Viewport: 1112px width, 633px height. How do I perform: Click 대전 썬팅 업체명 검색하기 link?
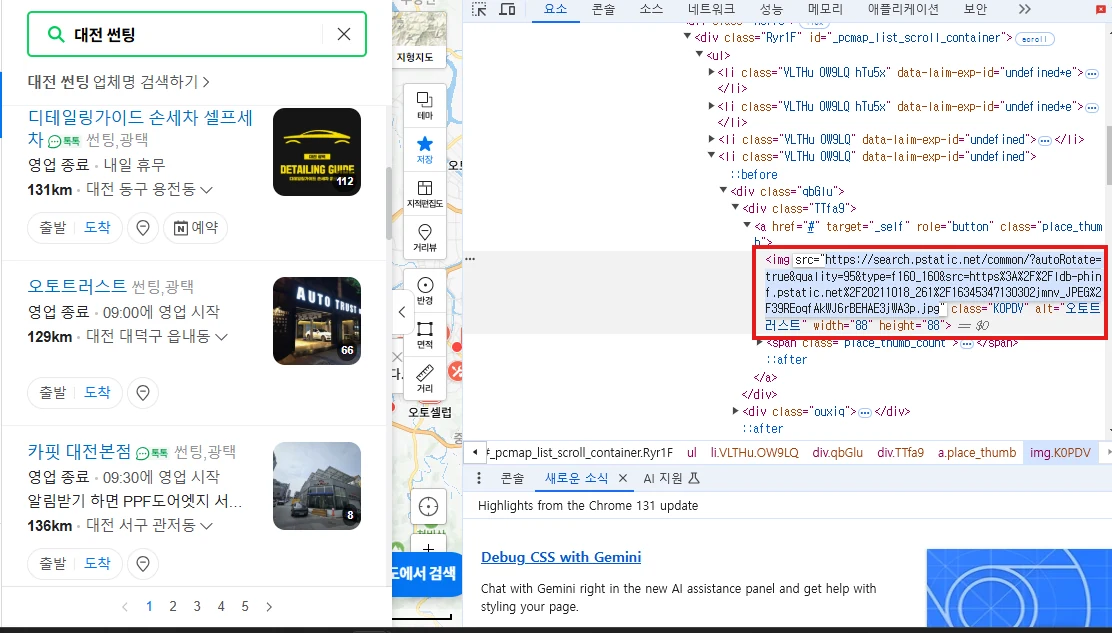click(118, 82)
